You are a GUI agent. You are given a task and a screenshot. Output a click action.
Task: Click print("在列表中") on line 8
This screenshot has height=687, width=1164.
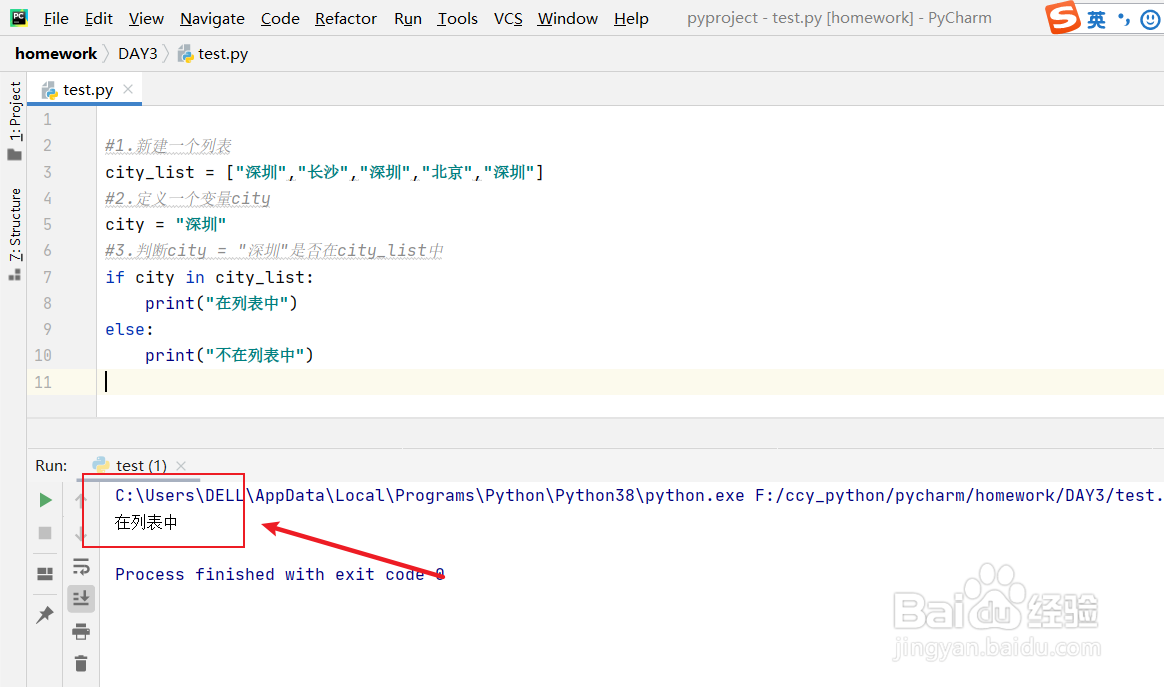click(x=221, y=303)
